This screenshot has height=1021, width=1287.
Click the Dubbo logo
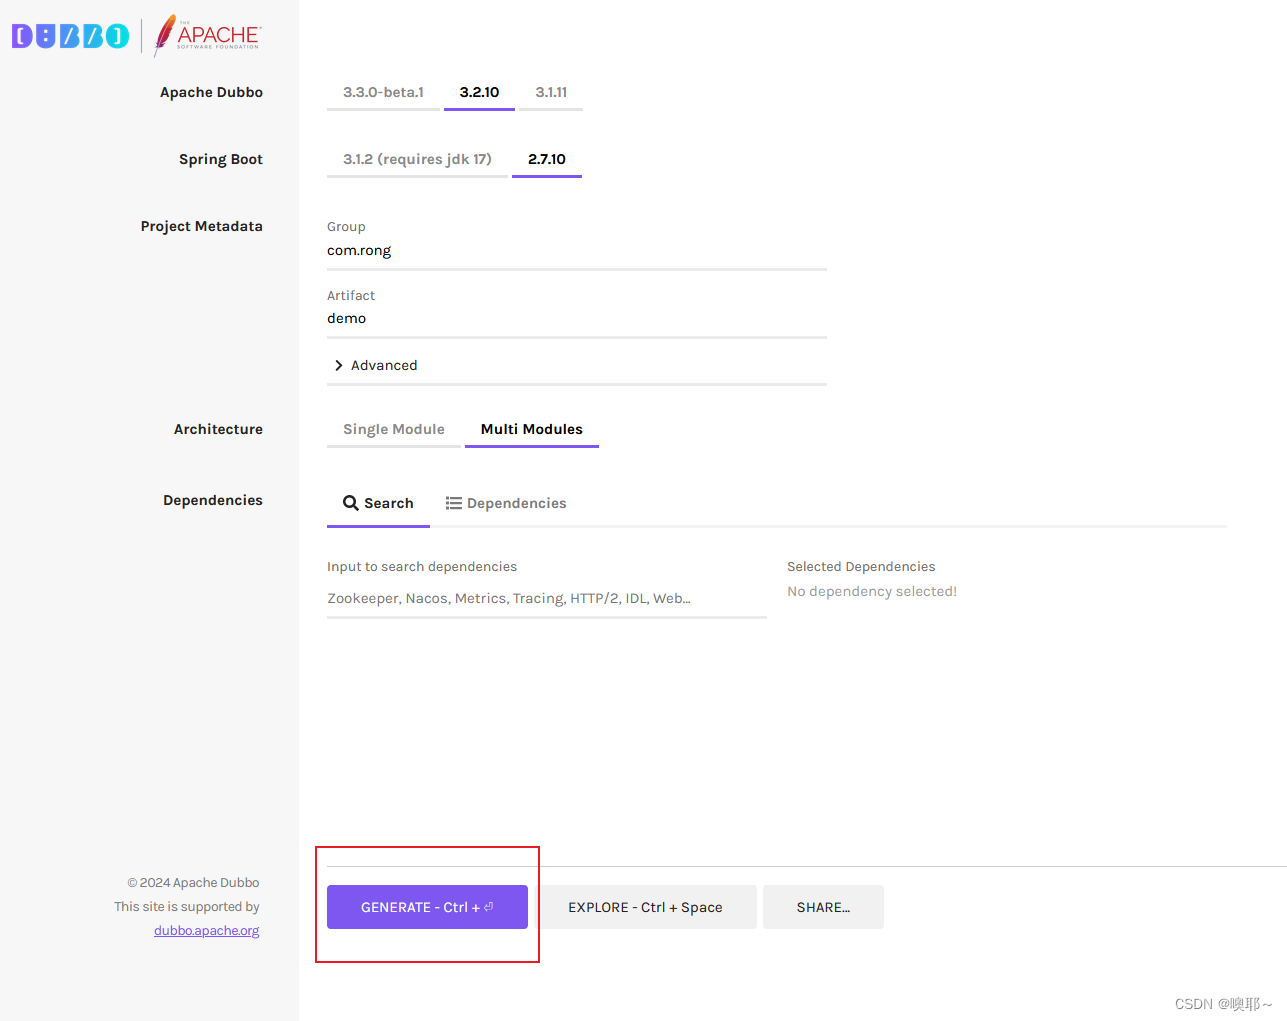click(71, 36)
